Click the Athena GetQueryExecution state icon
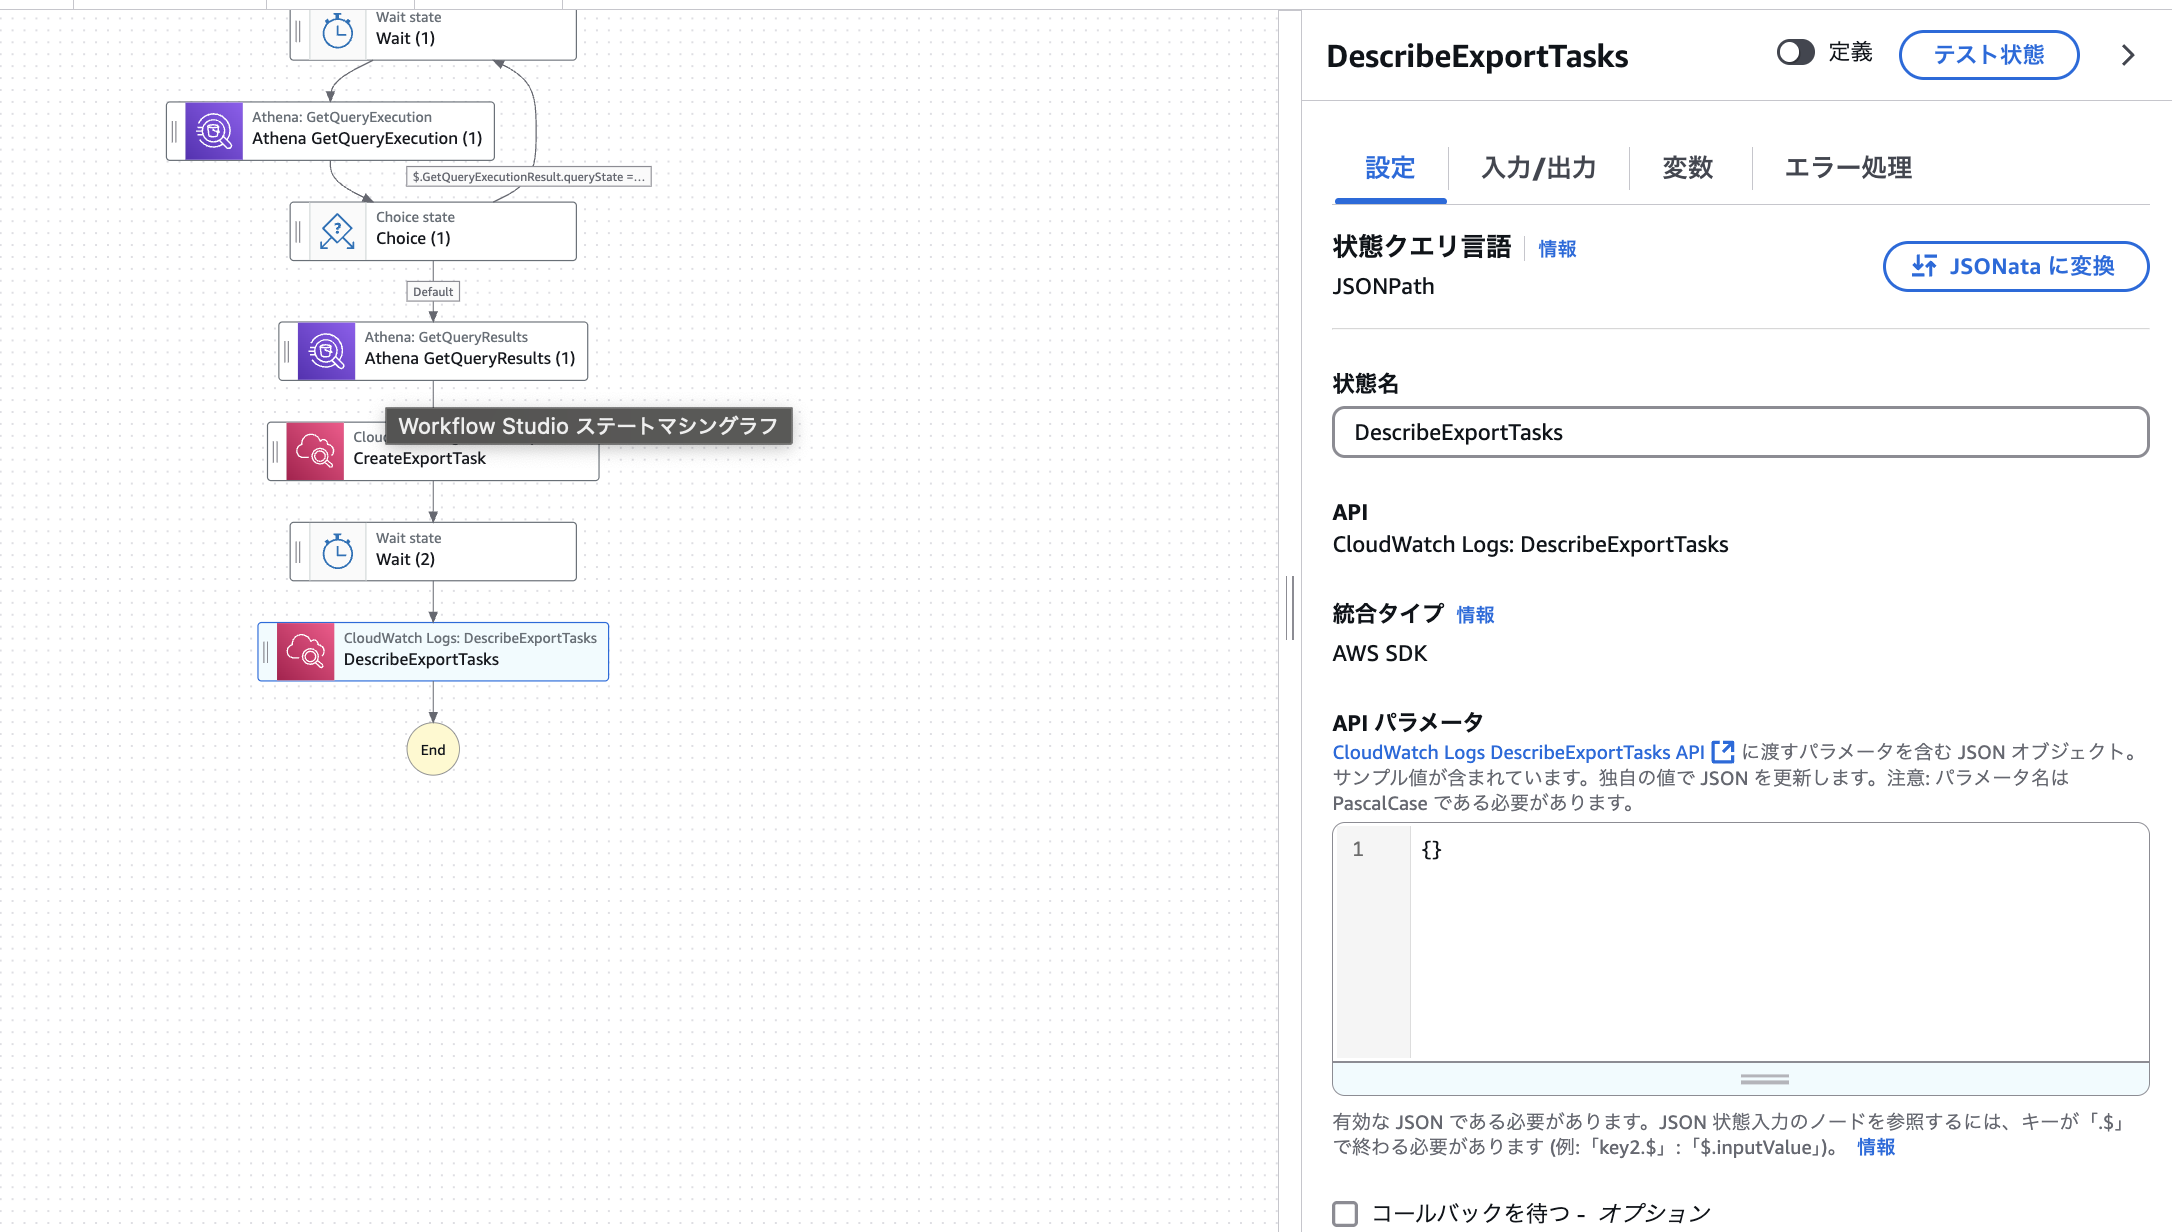Image resolution: width=2172 pixels, height=1232 pixels. 214,131
